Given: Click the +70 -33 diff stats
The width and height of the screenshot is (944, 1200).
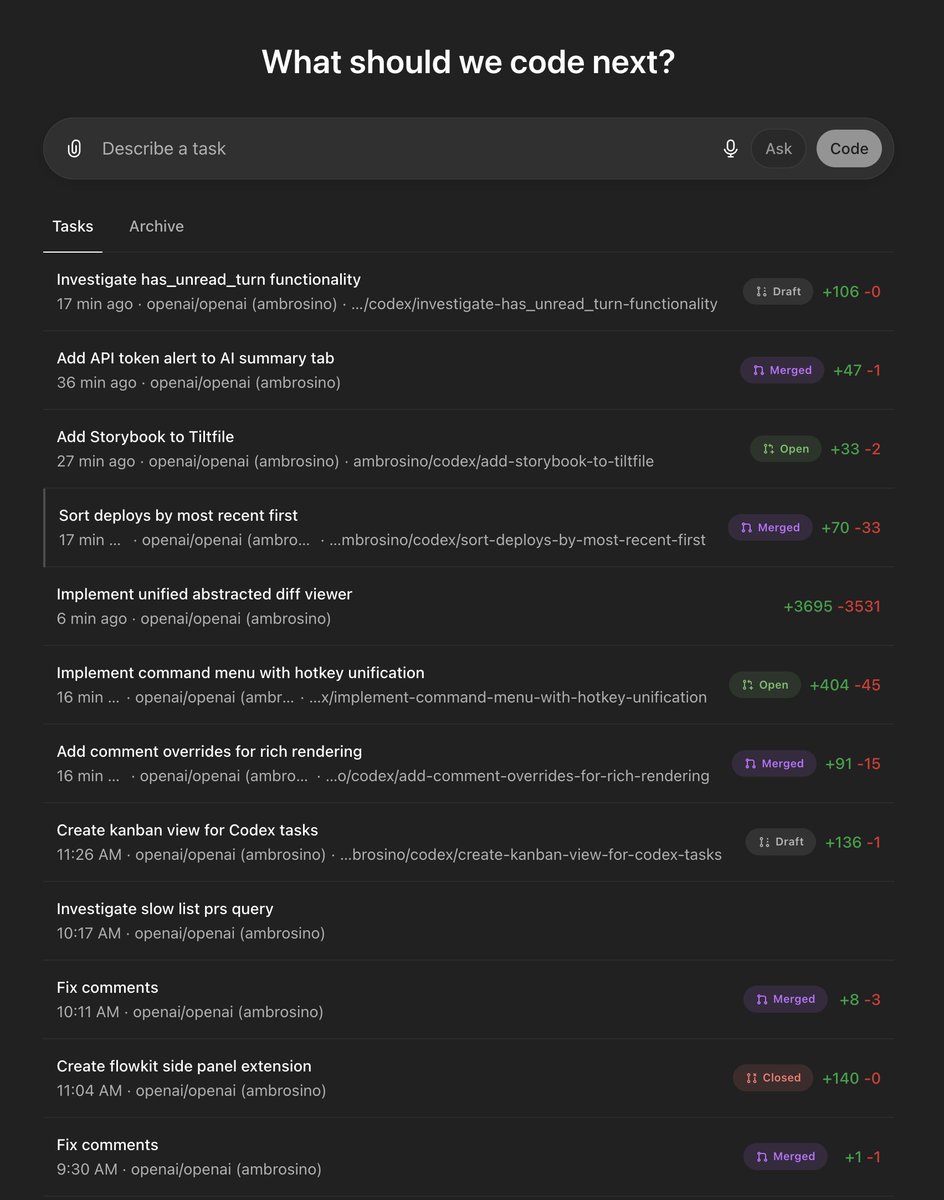Looking at the screenshot, I should click(x=851, y=528).
